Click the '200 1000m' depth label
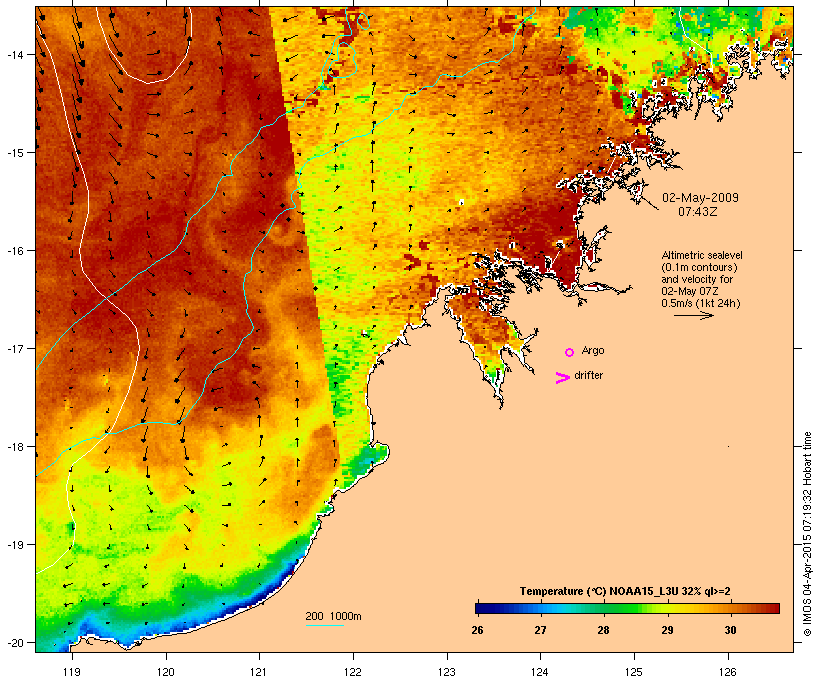 click(333, 616)
